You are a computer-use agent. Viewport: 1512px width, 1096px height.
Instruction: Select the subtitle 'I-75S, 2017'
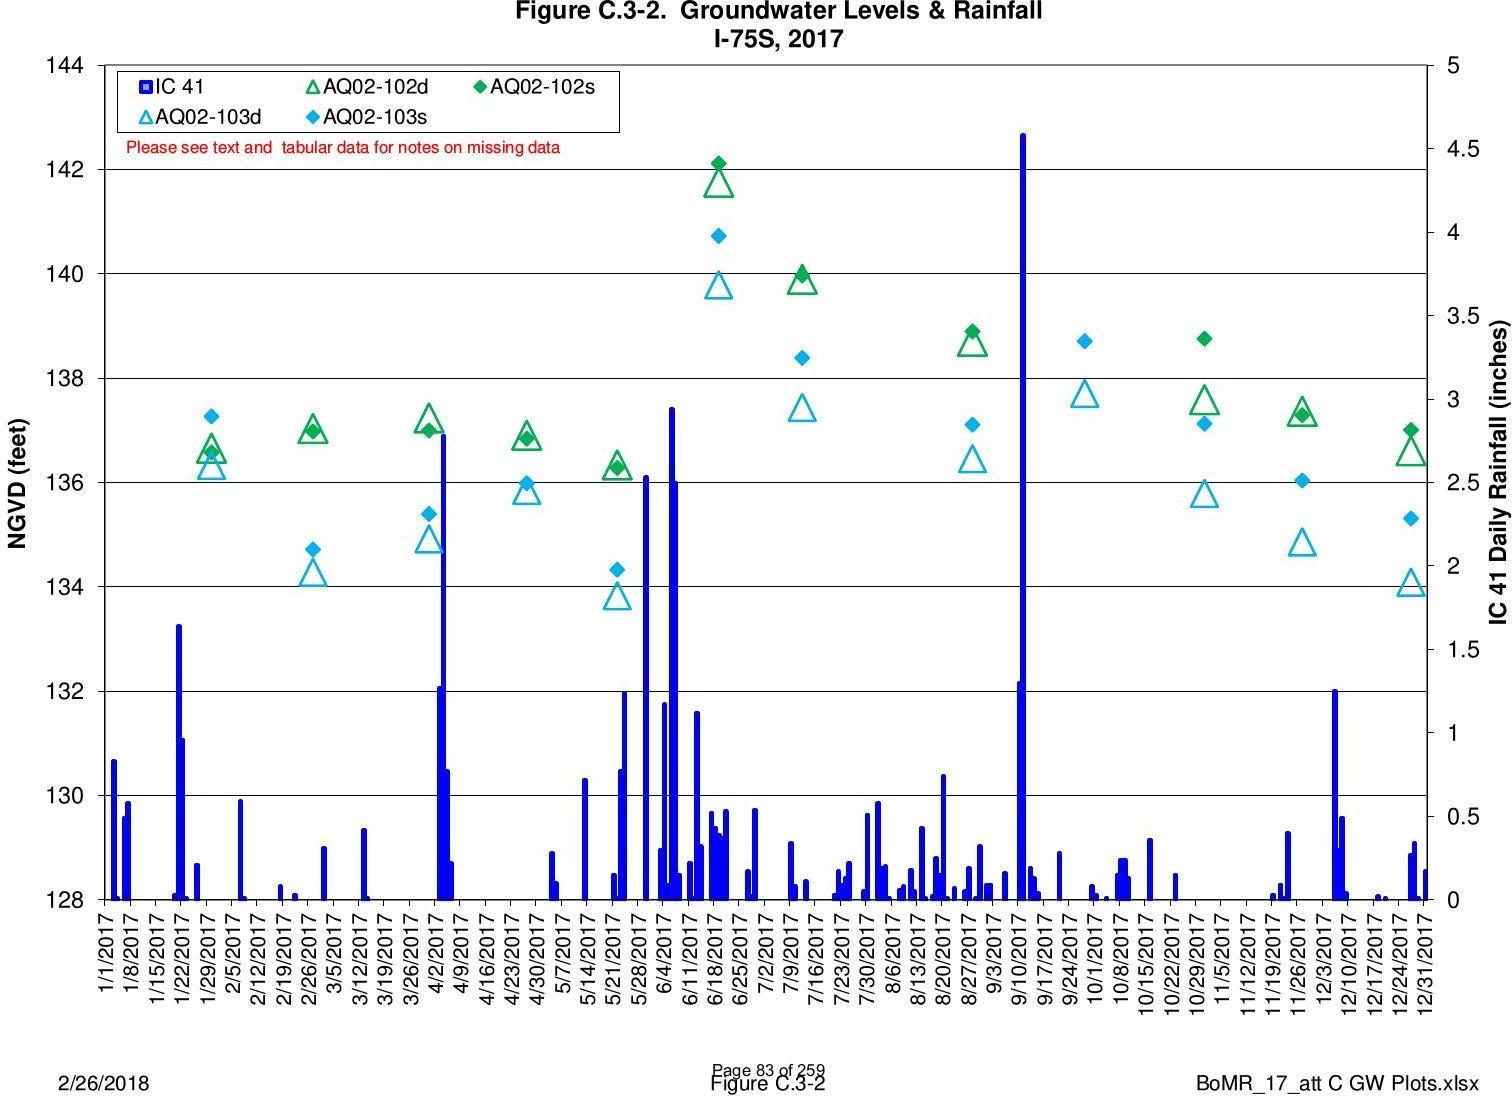pyautogui.click(x=778, y=39)
